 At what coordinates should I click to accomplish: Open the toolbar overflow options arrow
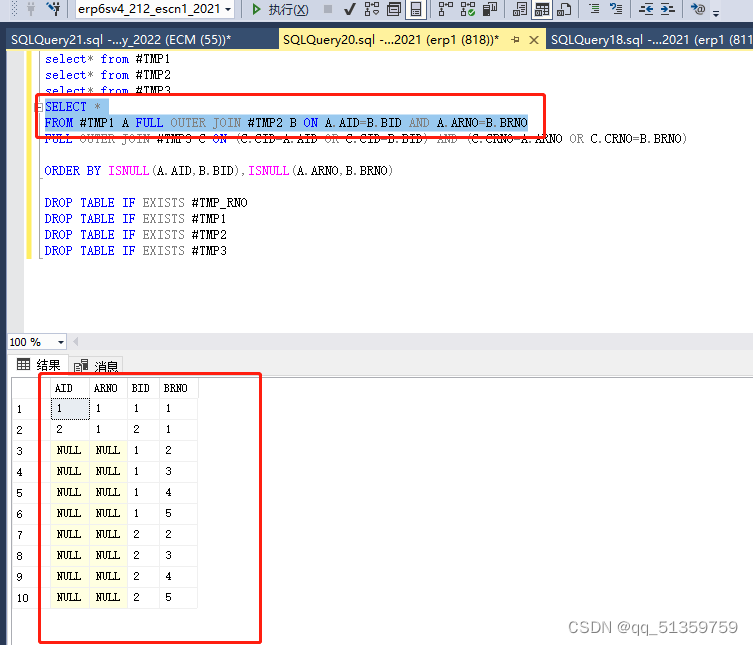[716, 13]
